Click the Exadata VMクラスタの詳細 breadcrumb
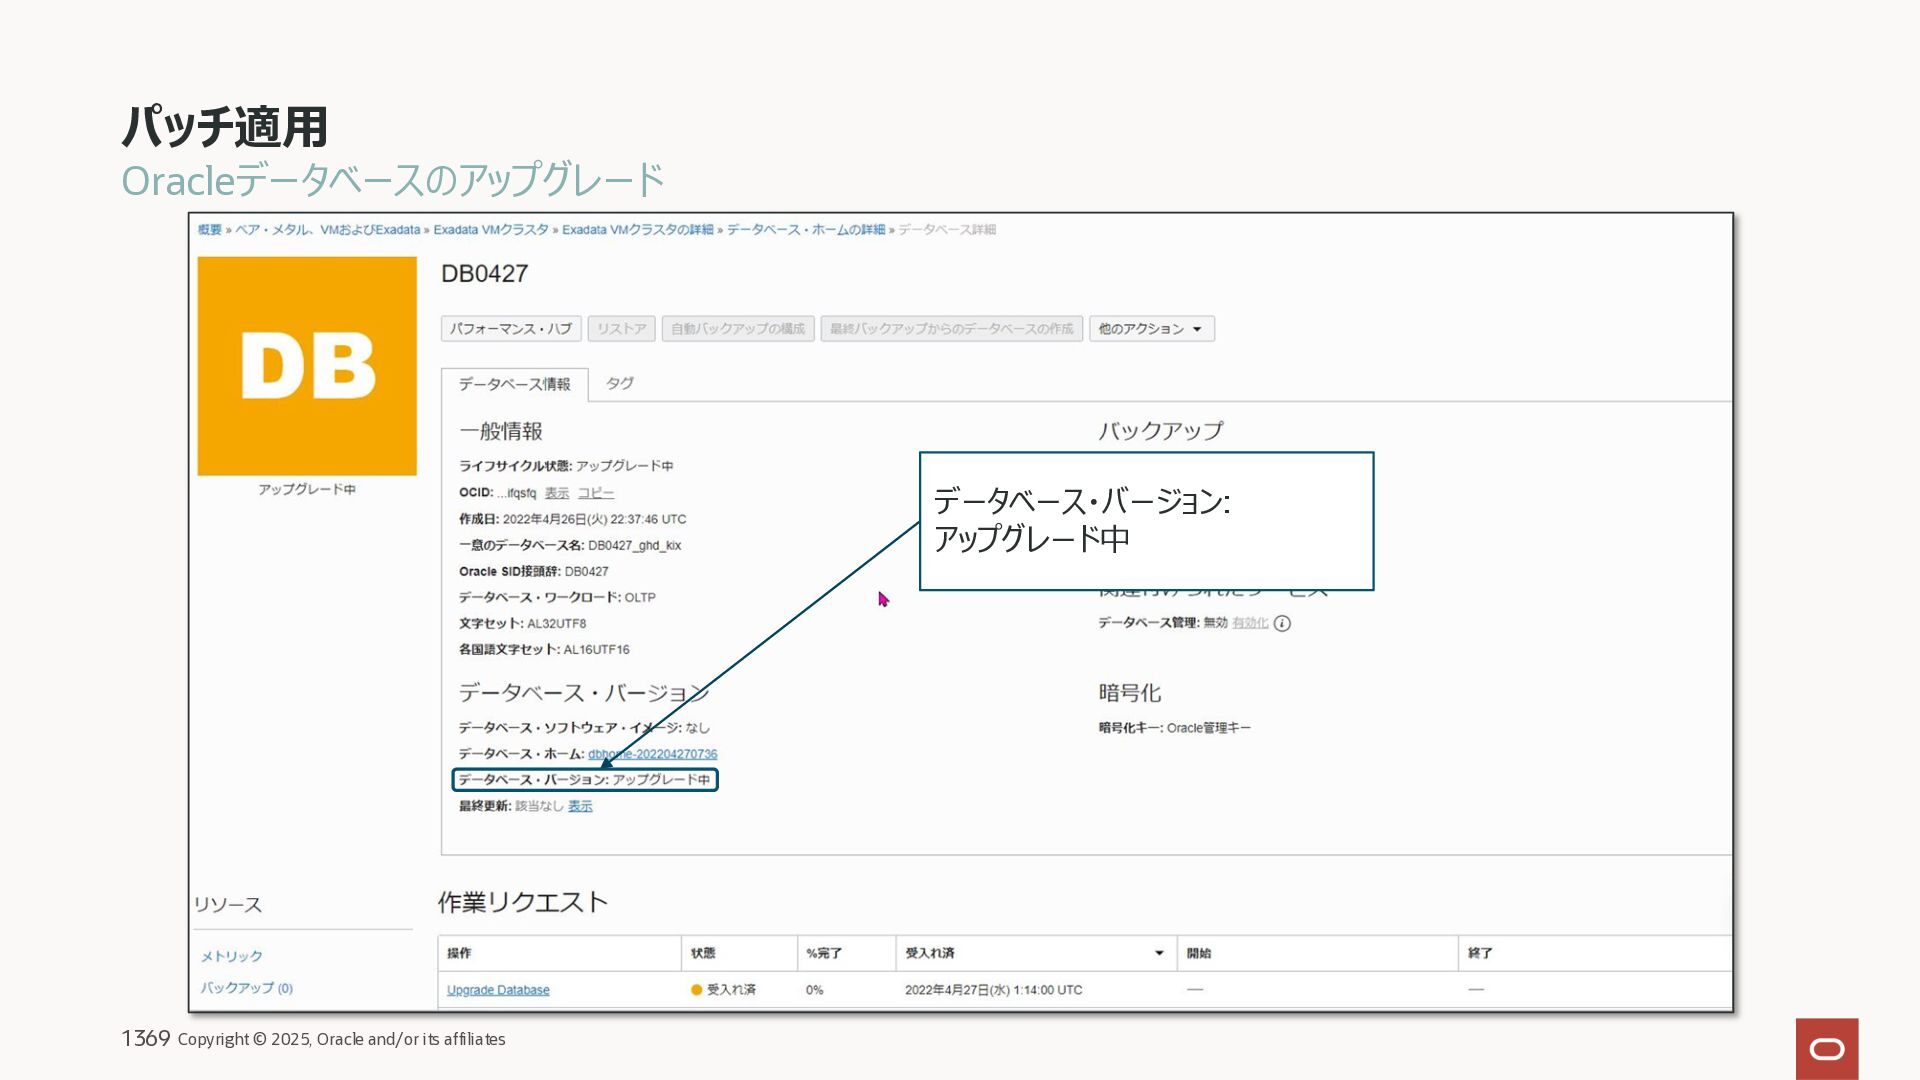This screenshot has width=1920, height=1080. 637,230
